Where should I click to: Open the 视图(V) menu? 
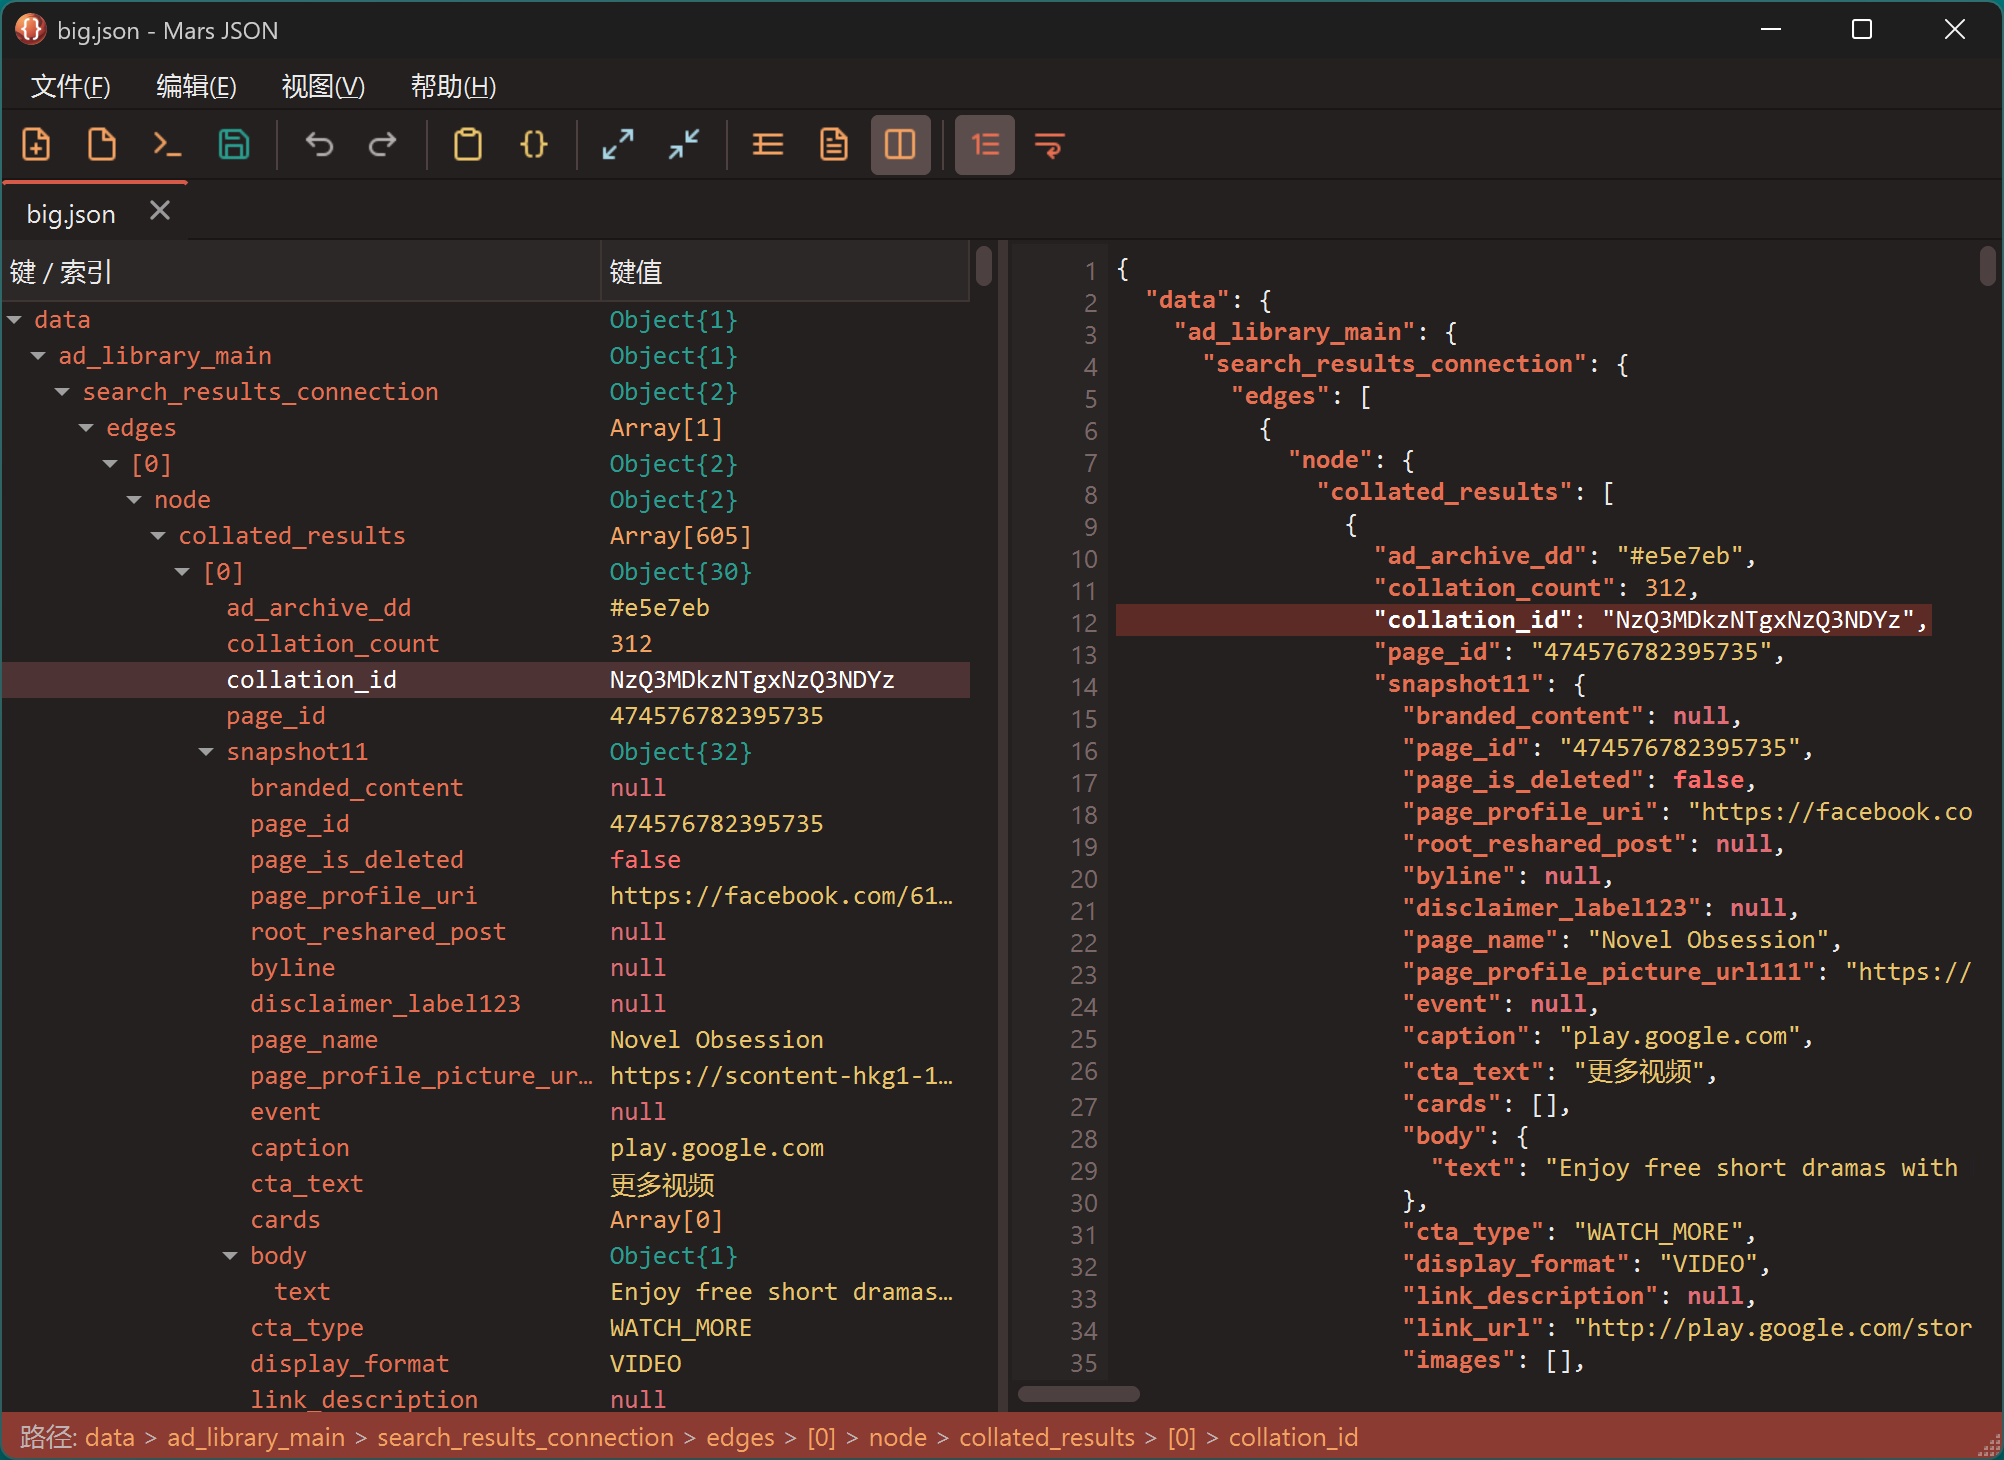(322, 87)
